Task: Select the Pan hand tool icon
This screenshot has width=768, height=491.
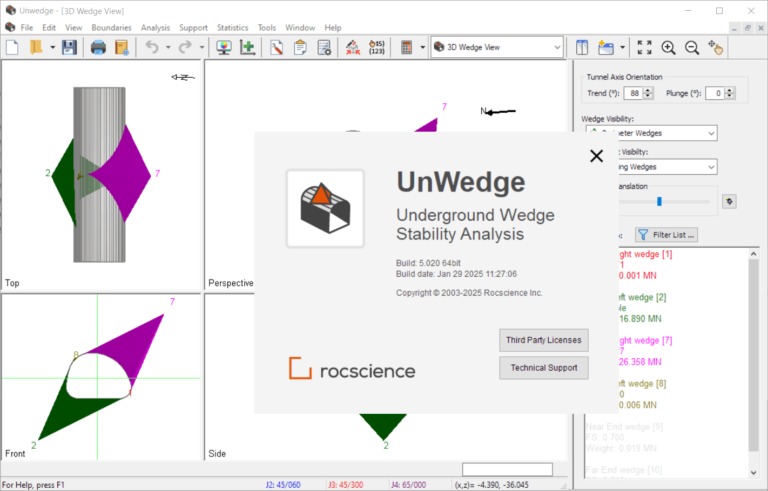Action: click(715, 48)
